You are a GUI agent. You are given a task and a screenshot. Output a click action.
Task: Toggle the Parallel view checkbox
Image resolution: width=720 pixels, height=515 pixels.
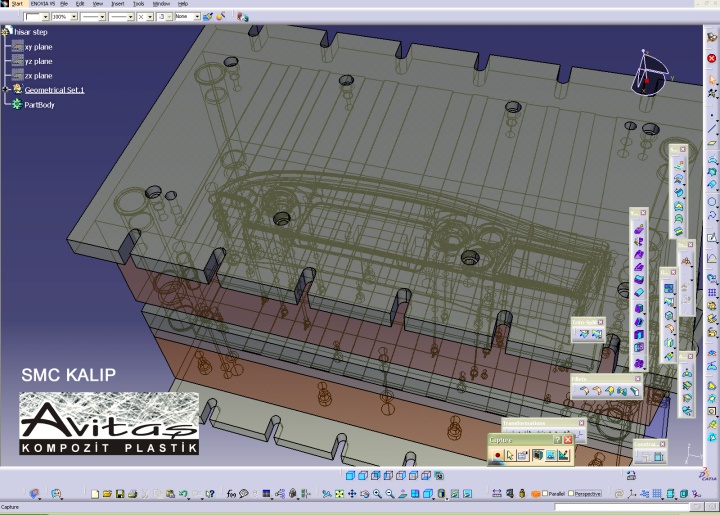(x=545, y=494)
